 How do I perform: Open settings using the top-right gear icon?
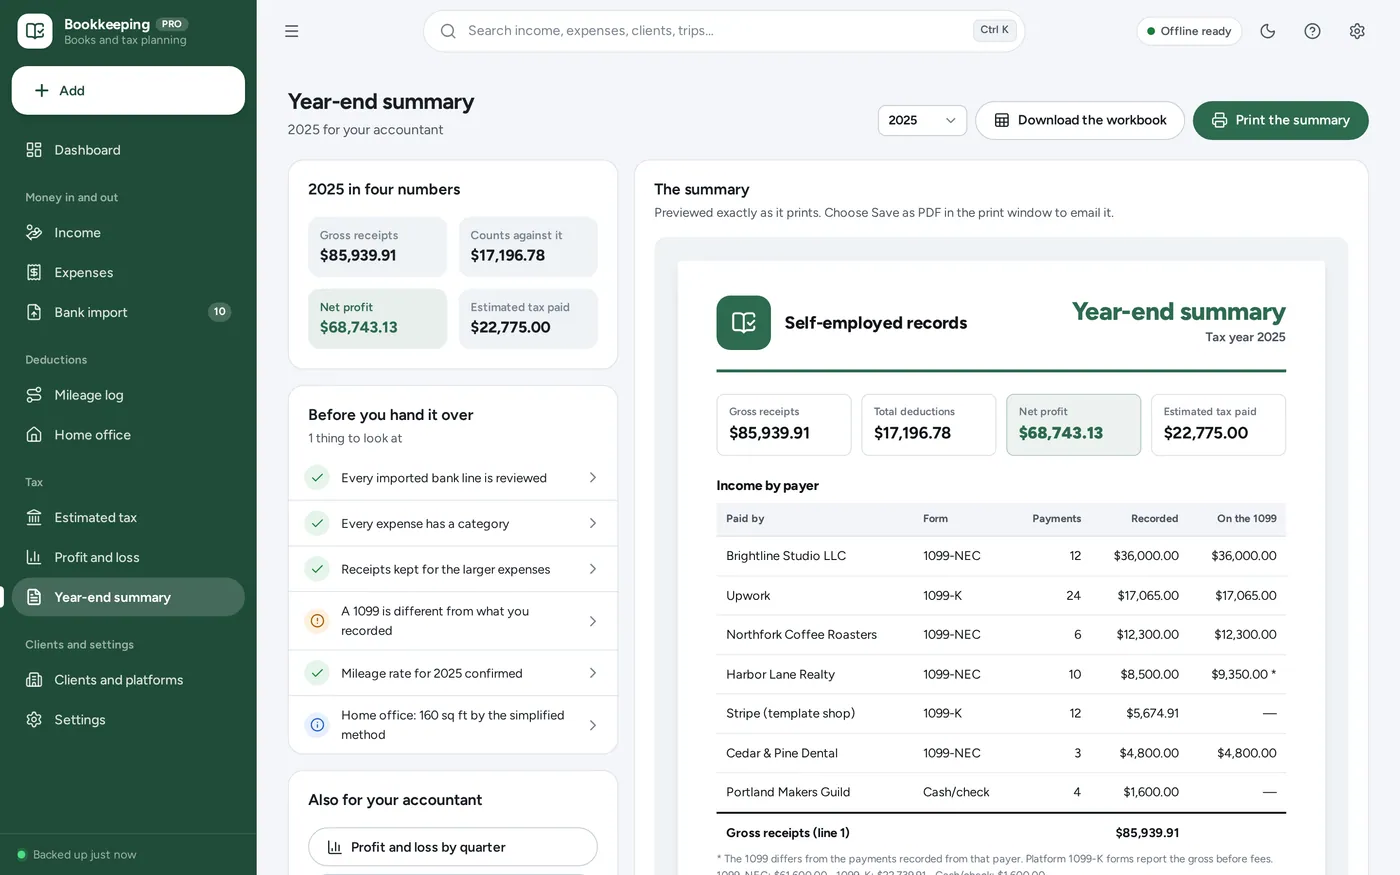point(1357,31)
